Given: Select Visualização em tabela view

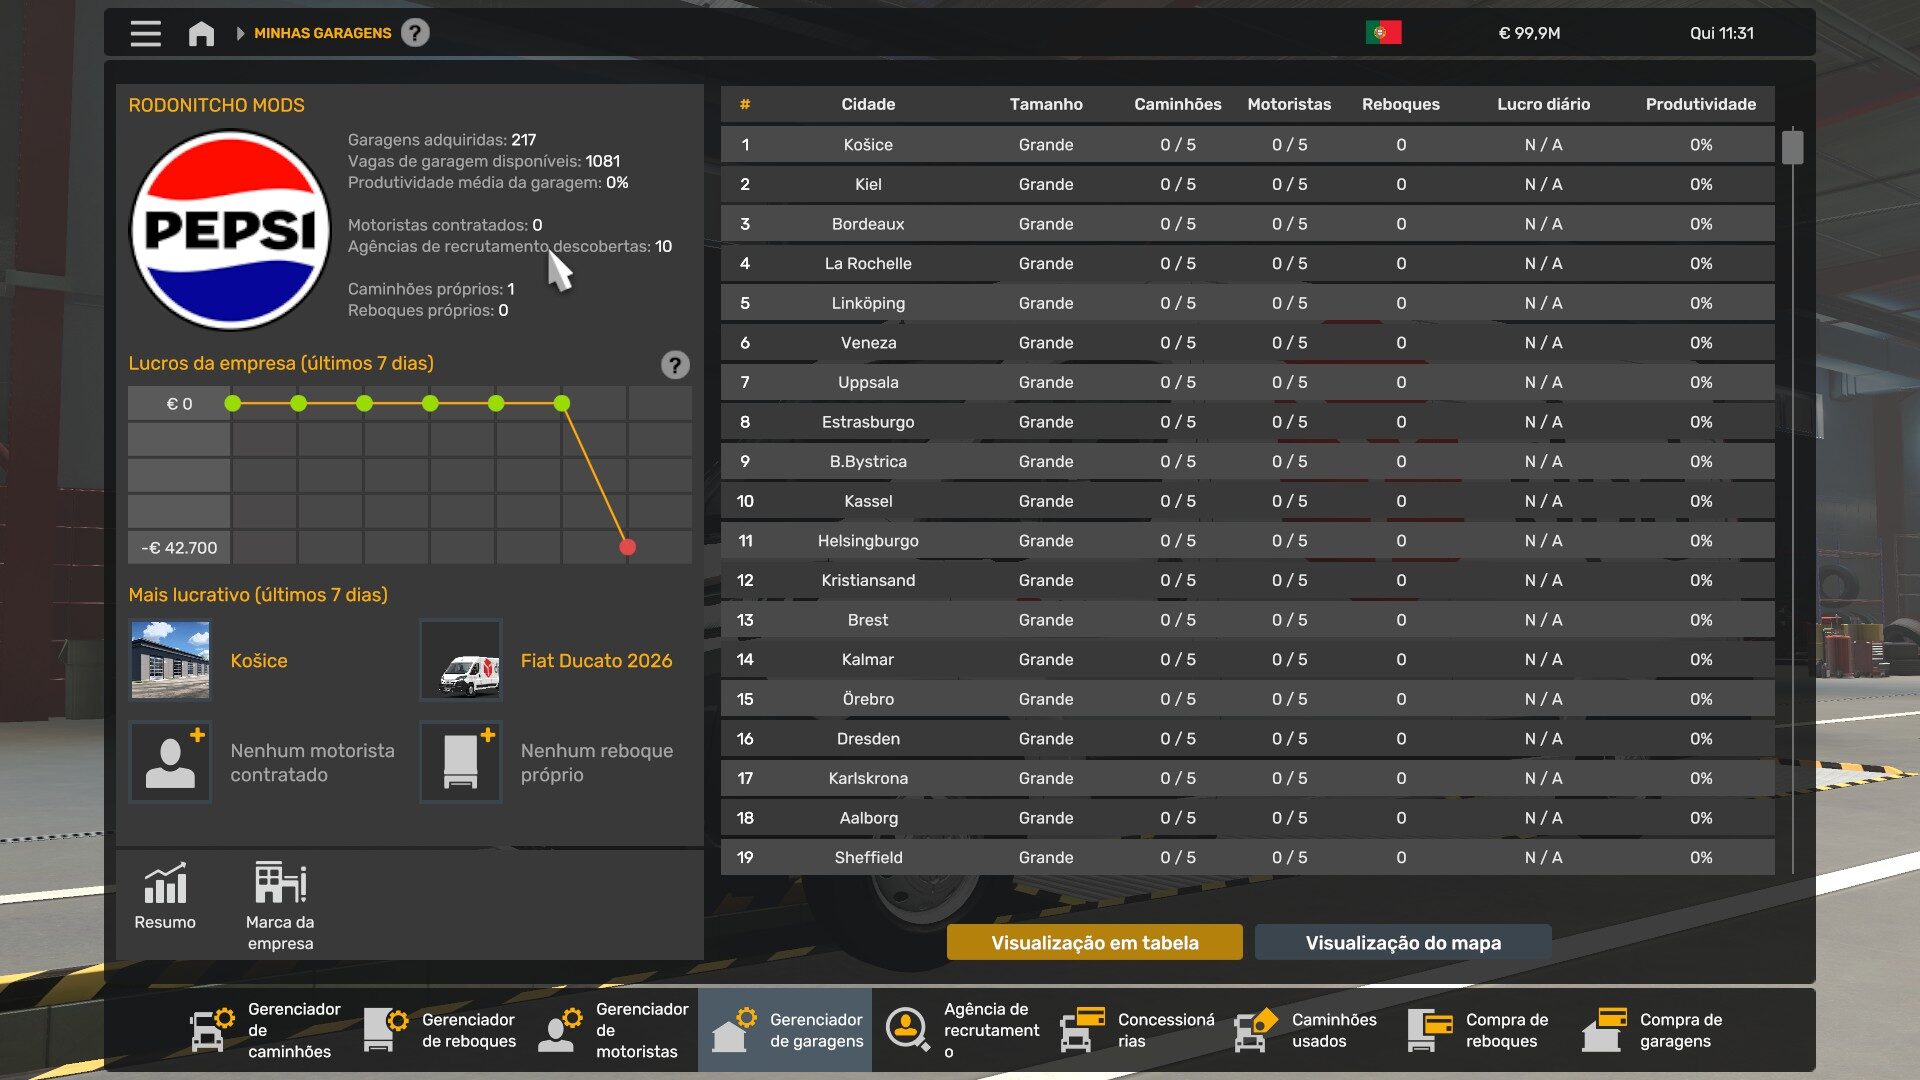Looking at the screenshot, I should pyautogui.click(x=1095, y=942).
